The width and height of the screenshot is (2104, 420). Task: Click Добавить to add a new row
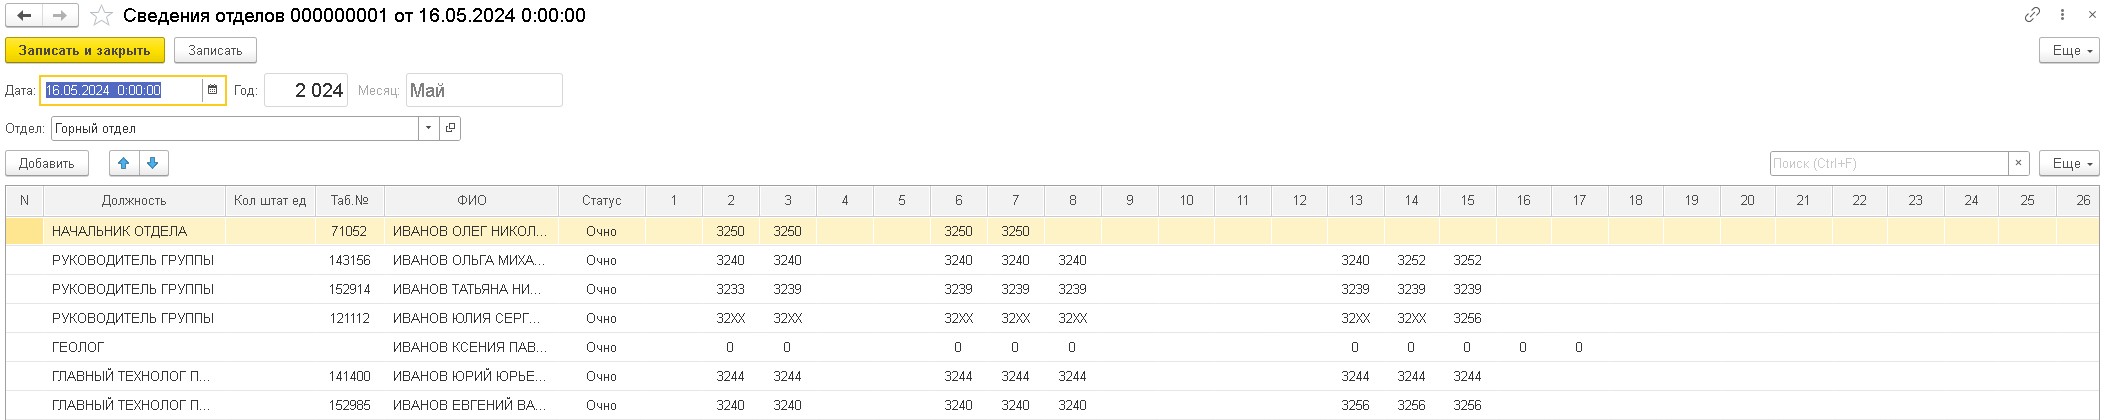pyautogui.click(x=47, y=163)
